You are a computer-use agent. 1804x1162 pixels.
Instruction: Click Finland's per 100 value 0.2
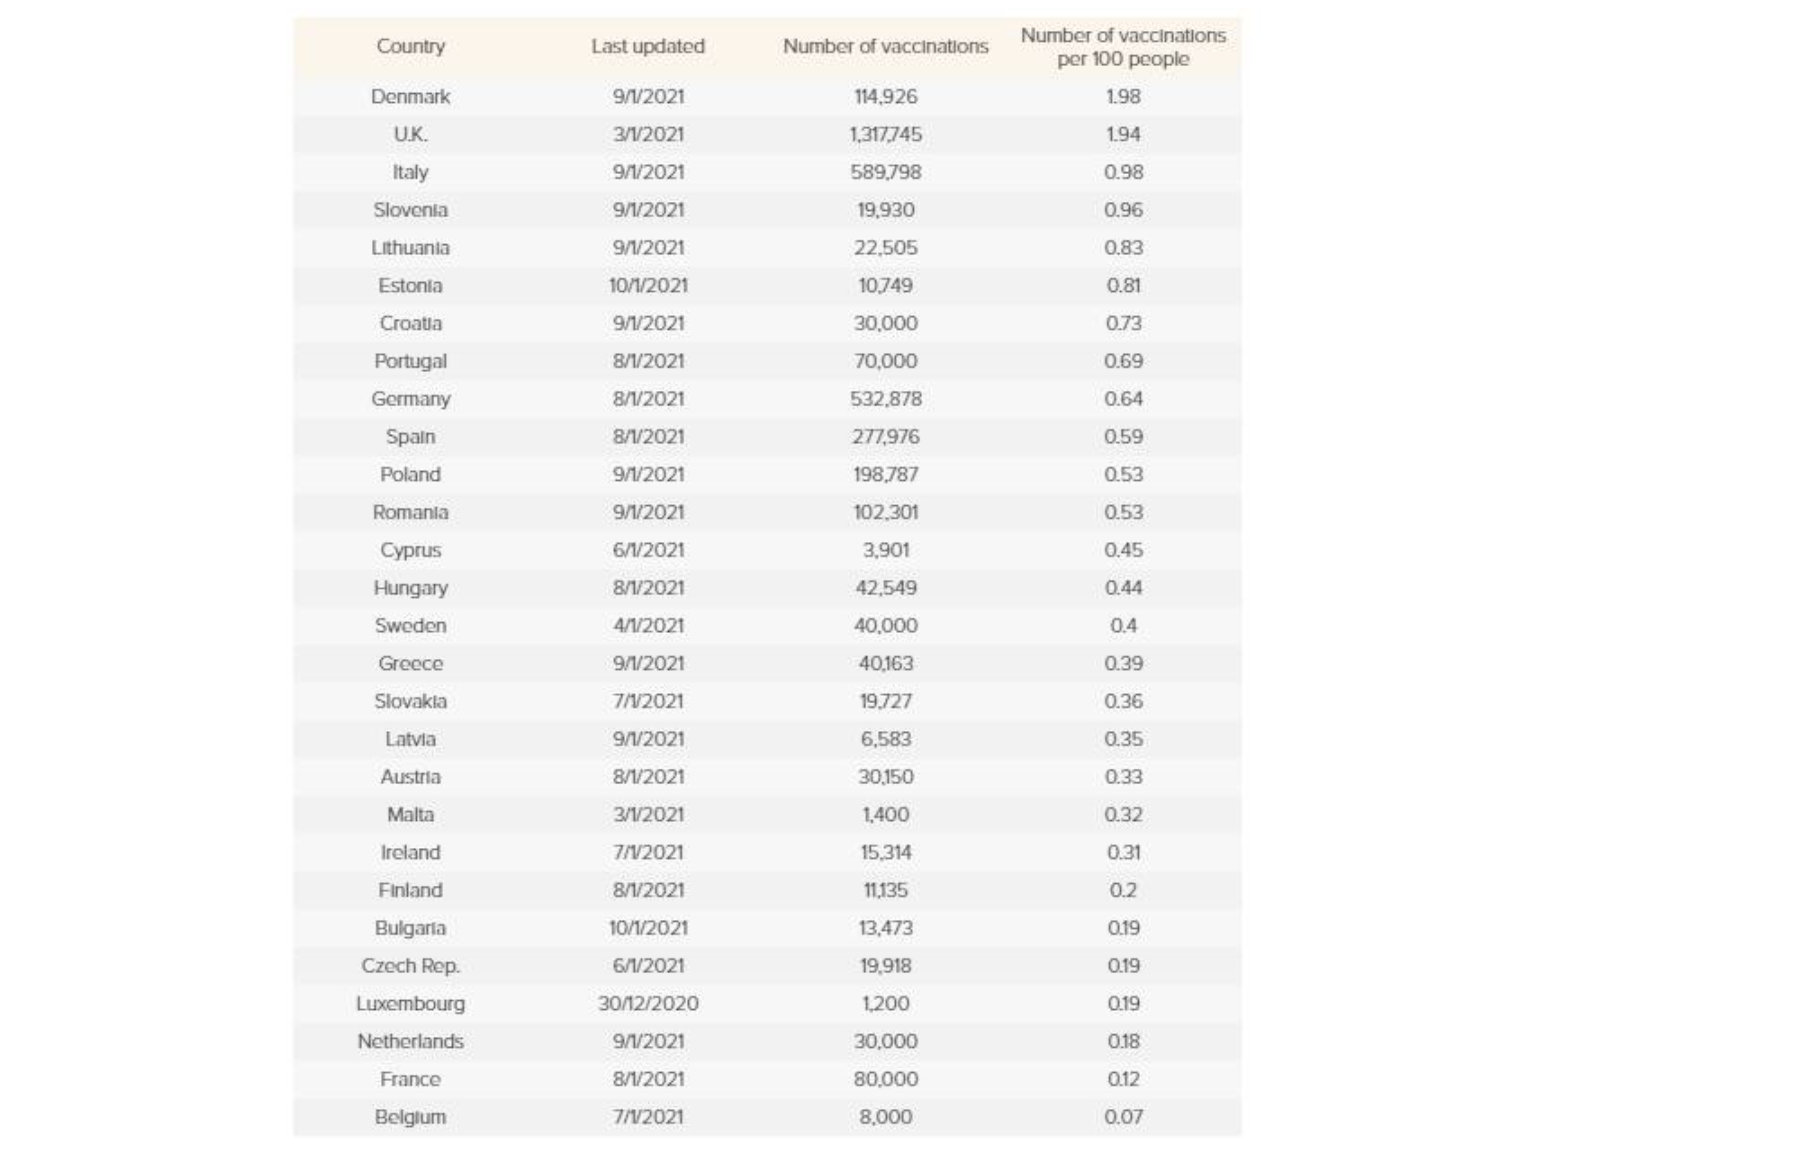click(x=1123, y=890)
